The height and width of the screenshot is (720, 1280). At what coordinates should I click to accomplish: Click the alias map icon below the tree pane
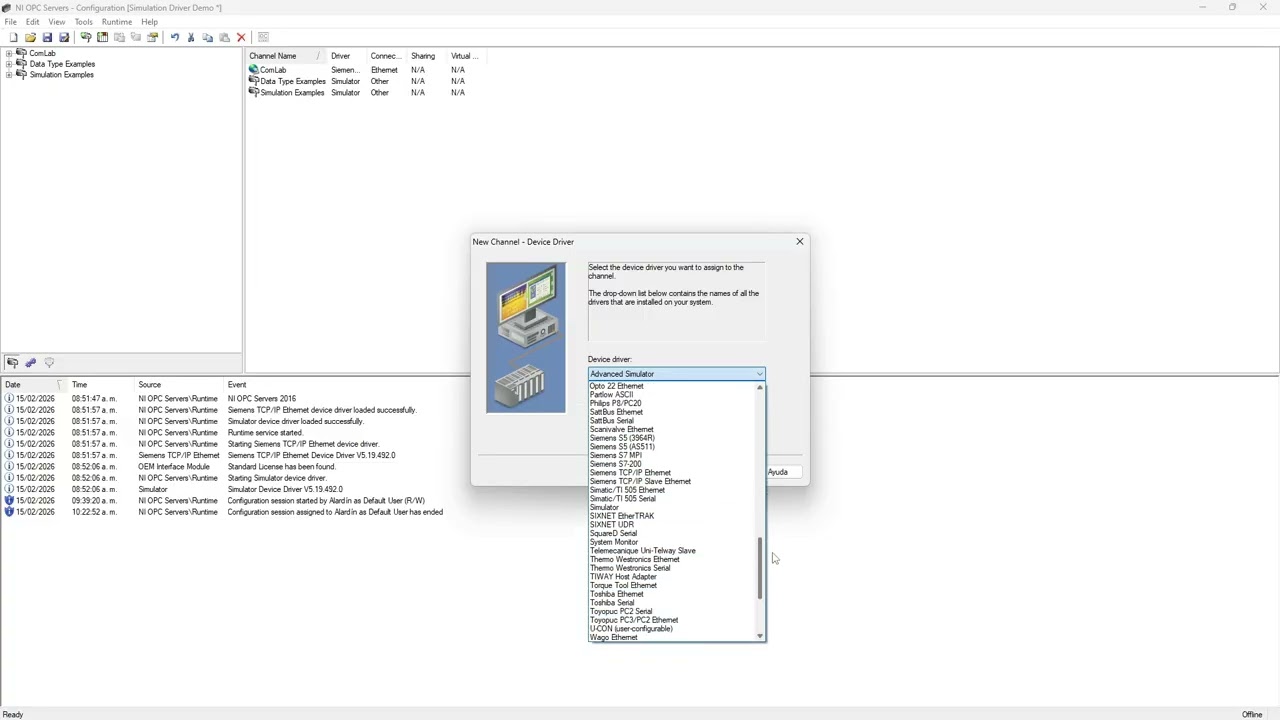[x=30, y=363]
